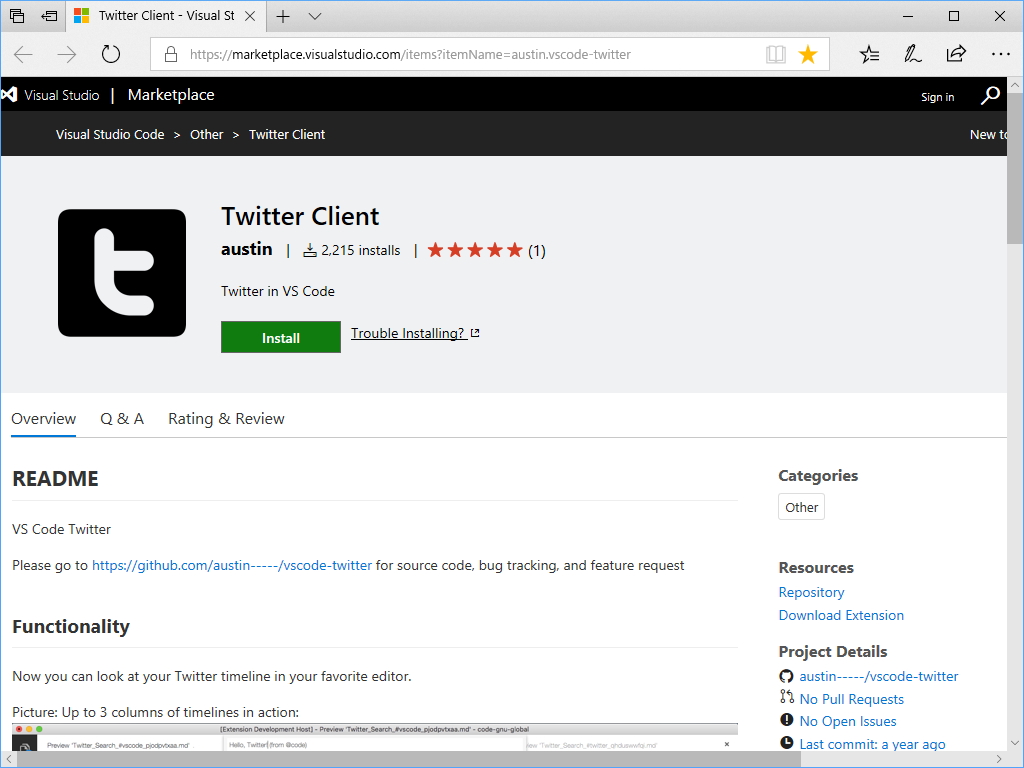Image resolution: width=1024 pixels, height=768 pixels.
Task: Switch to the Rating & Review tab
Action: click(225, 418)
